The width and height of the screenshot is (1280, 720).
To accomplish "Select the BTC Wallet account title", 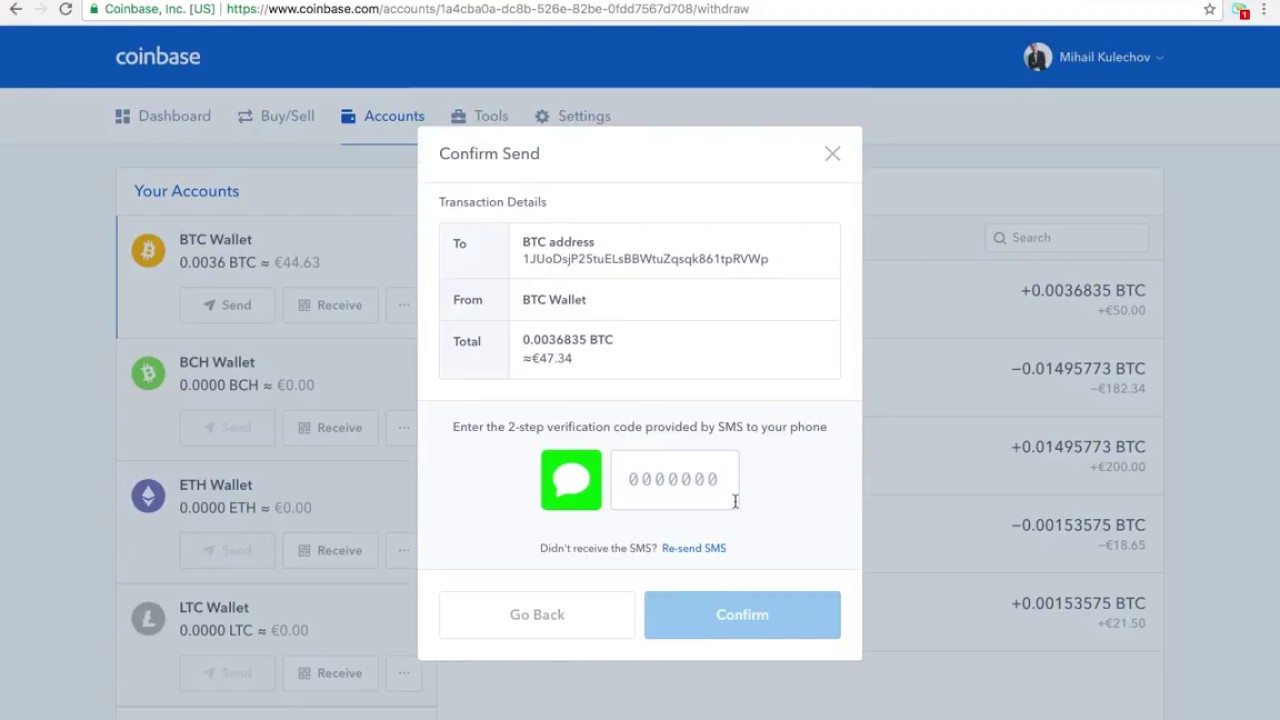I will 215,240.
